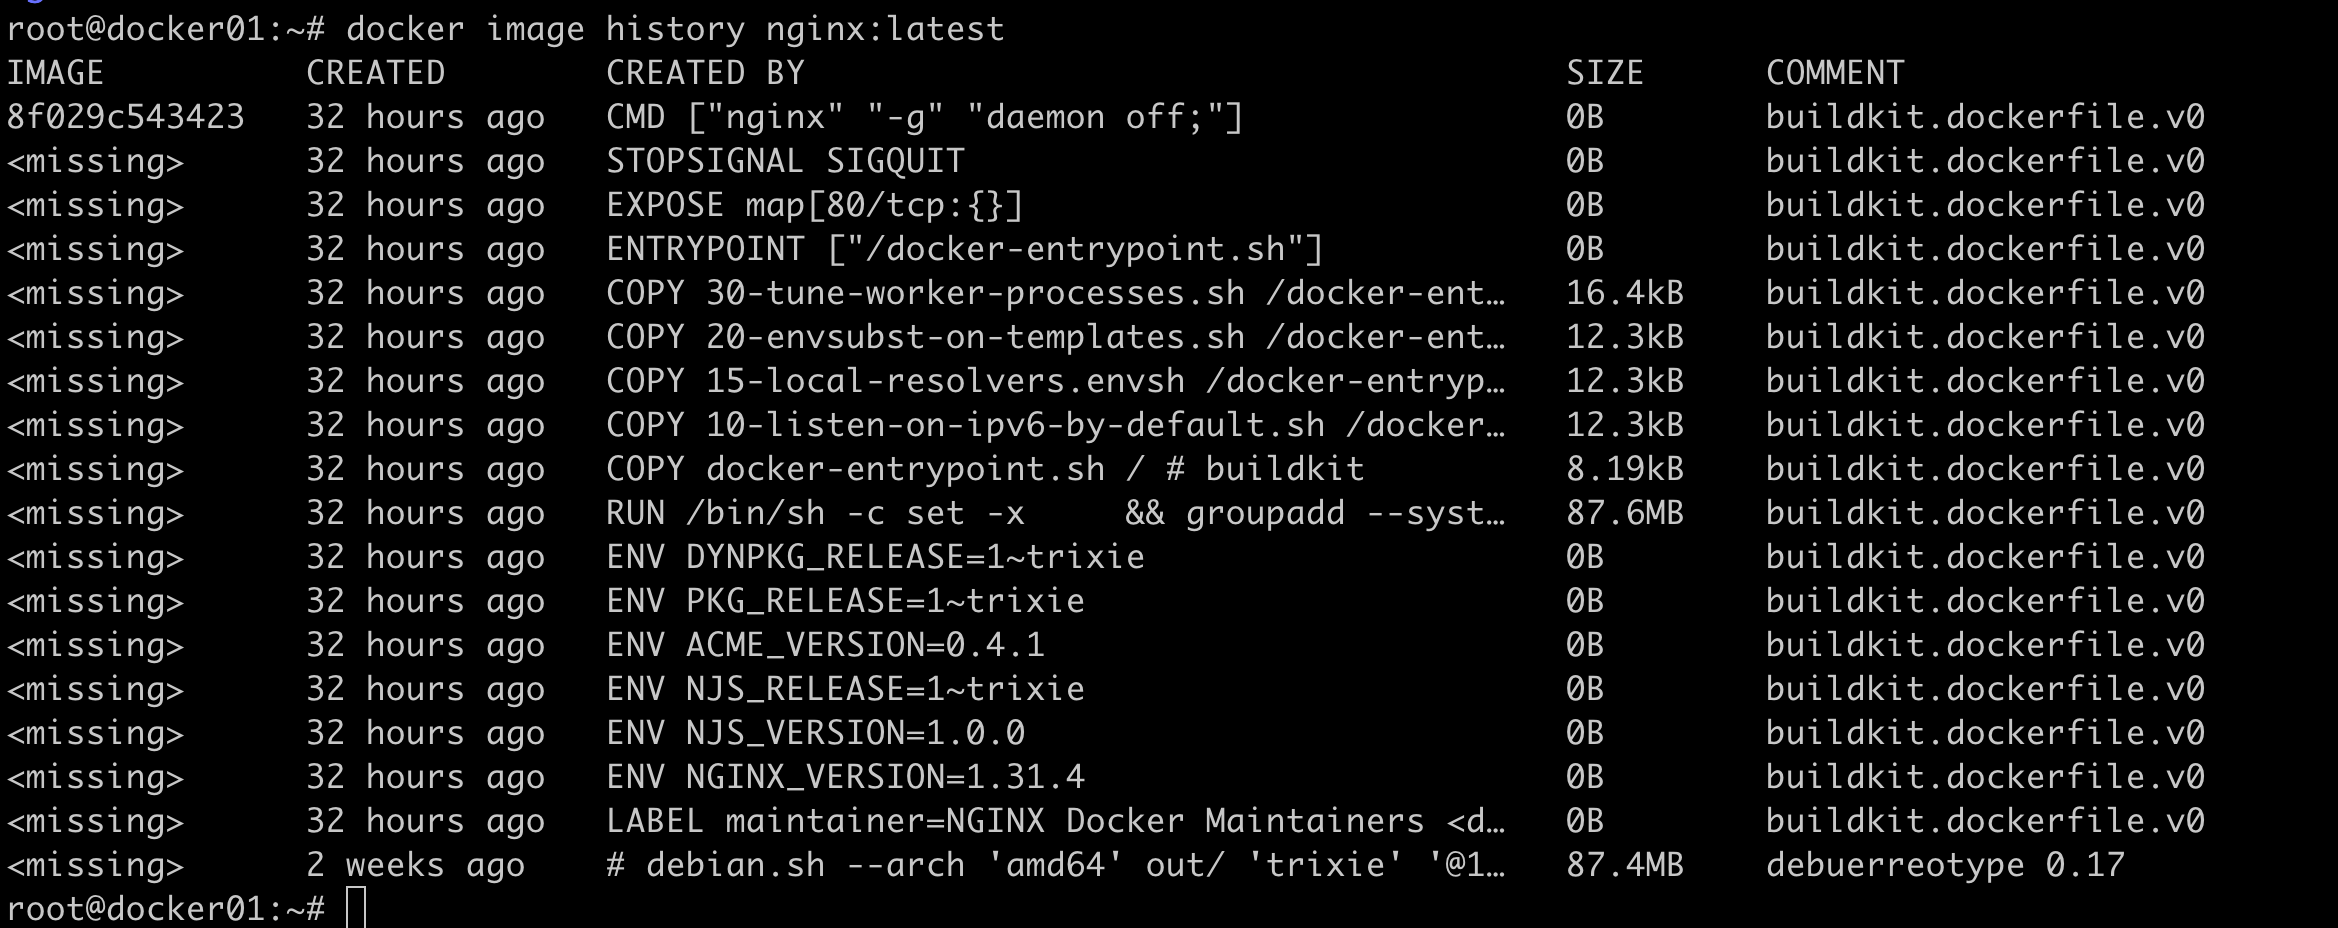Click the IMAGE column header
This screenshot has width=2338, height=928.
(x=56, y=73)
